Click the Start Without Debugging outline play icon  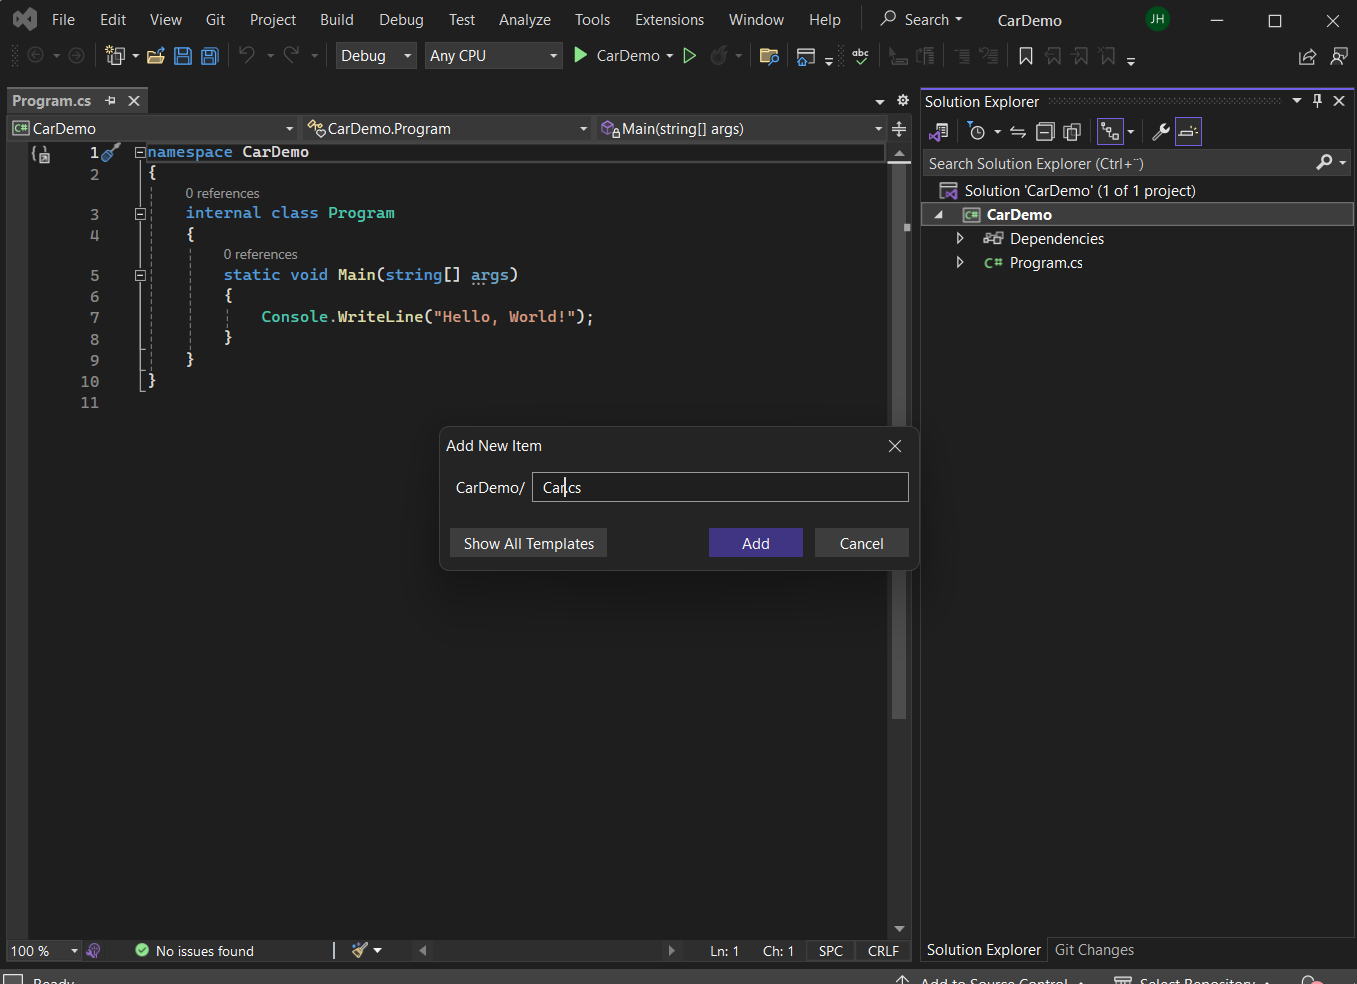pyautogui.click(x=690, y=56)
